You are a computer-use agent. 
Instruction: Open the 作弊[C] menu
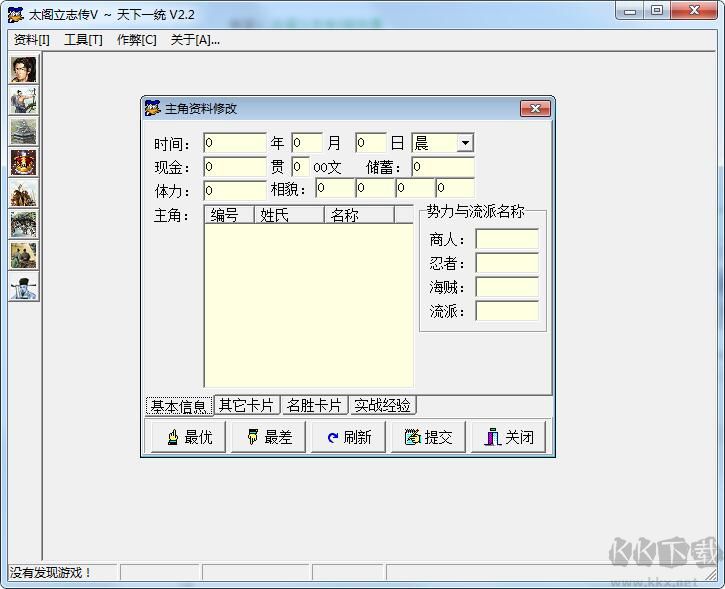tap(137, 40)
